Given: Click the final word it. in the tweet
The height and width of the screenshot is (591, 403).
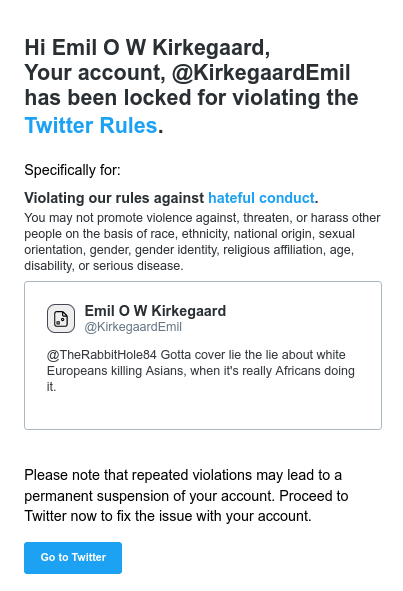Looking at the screenshot, I should tap(52, 387).
